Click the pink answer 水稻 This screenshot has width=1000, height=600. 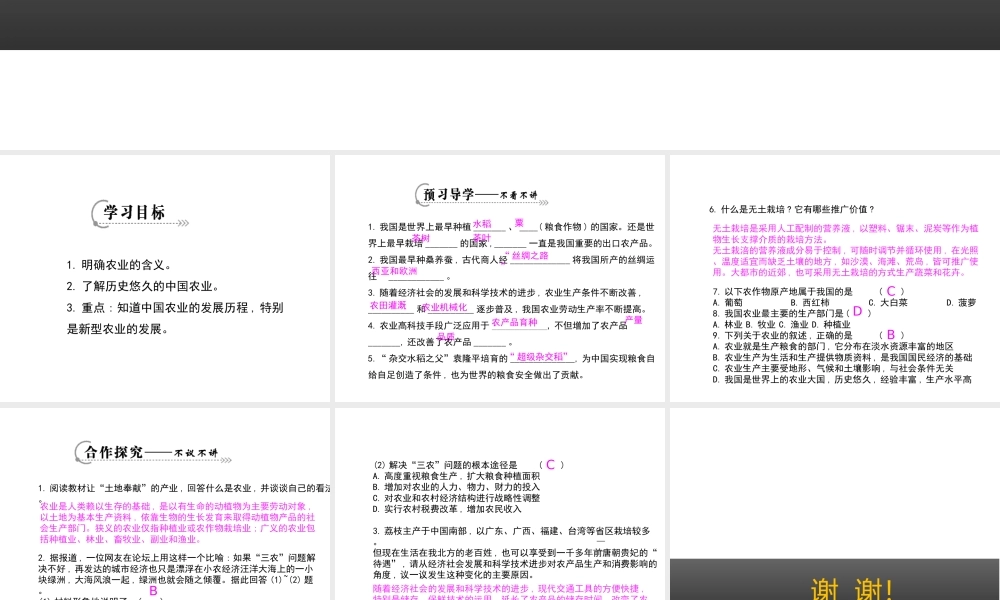(482, 224)
